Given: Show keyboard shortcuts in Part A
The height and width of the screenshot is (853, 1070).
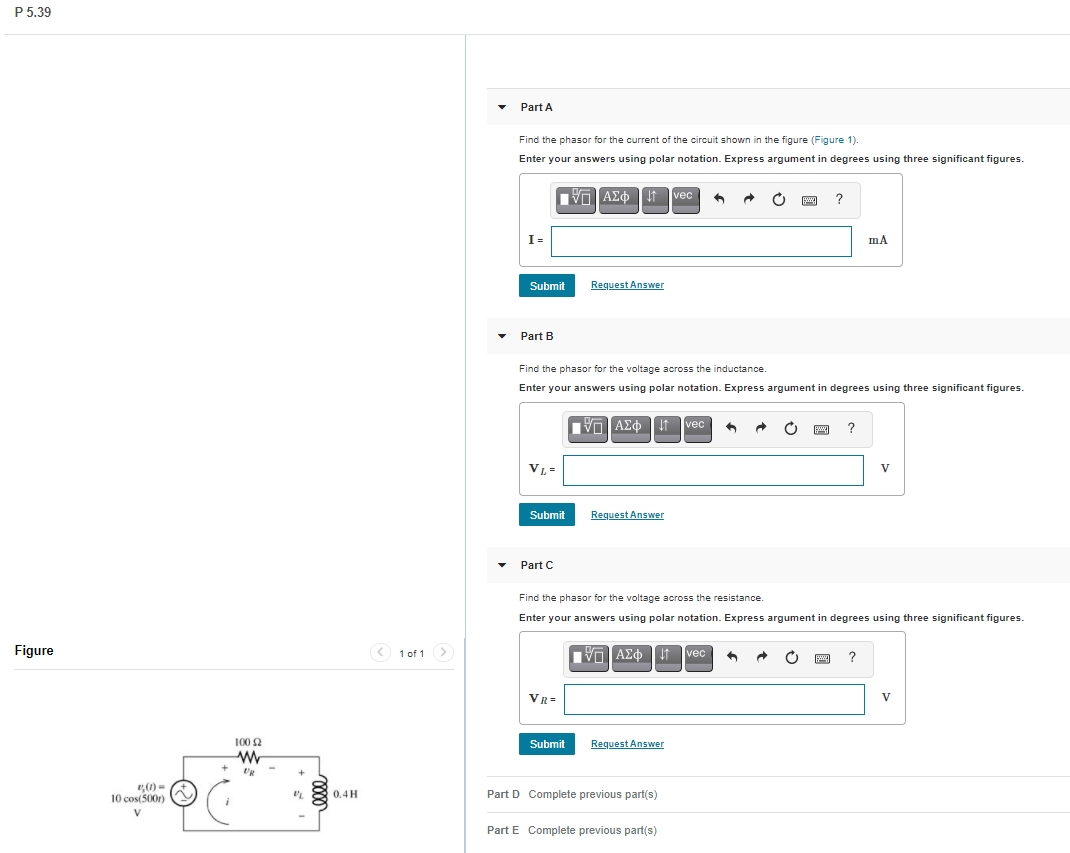Looking at the screenshot, I should pyautogui.click(x=809, y=200).
